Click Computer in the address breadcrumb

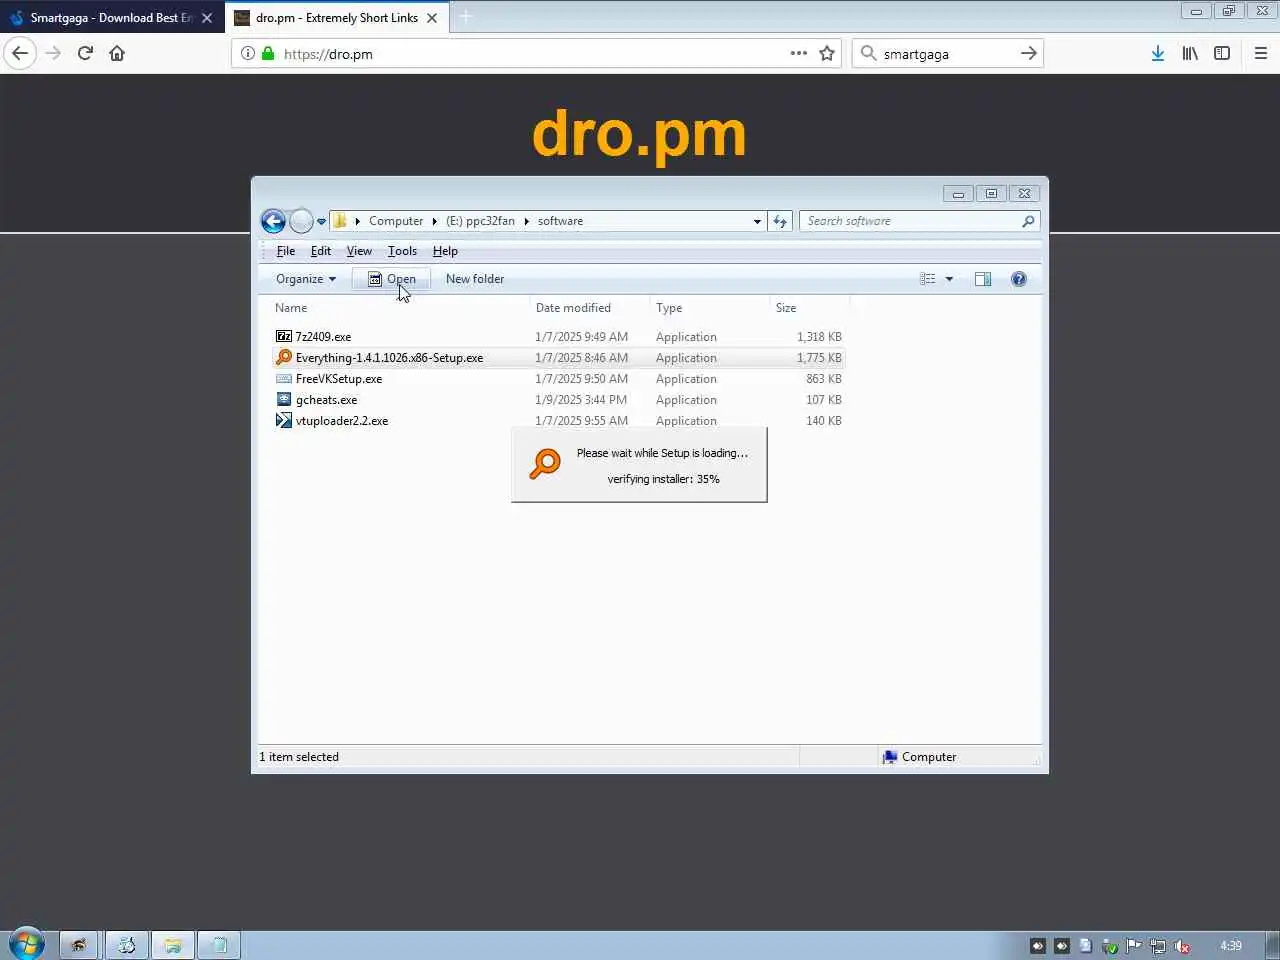396,221
